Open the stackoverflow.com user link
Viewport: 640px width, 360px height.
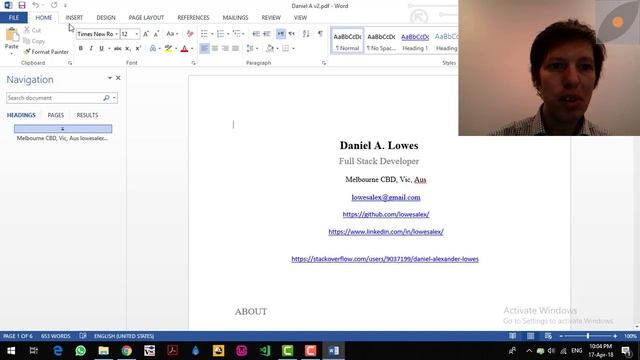click(x=385, y=259)
